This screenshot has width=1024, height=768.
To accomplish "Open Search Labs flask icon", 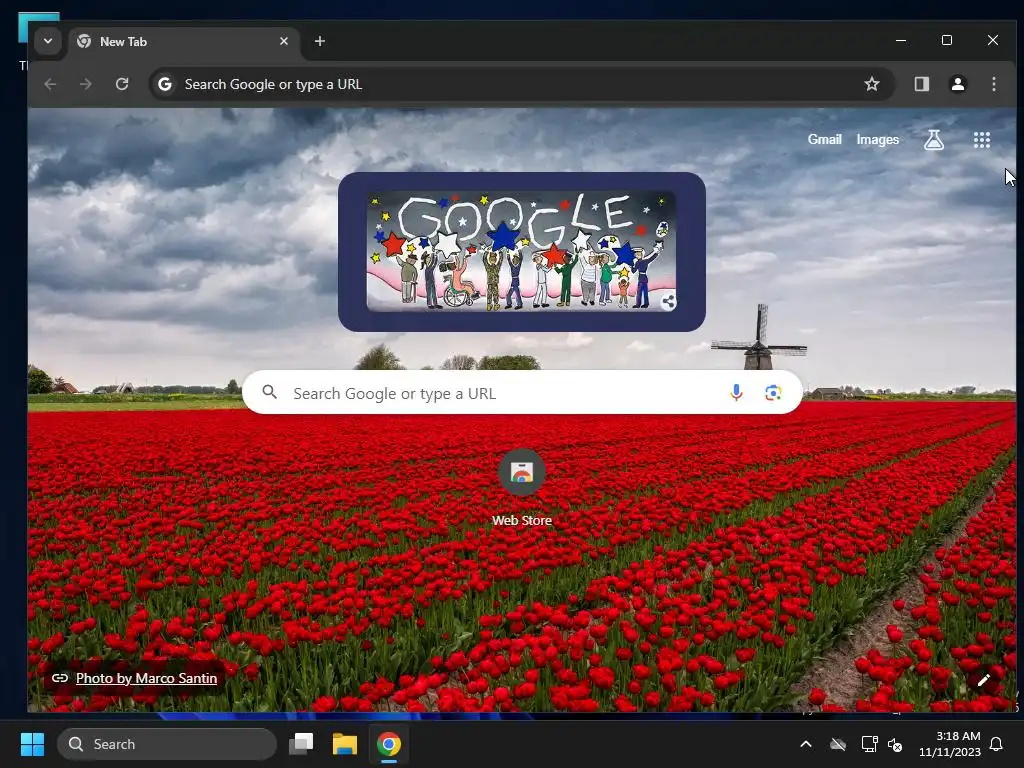I will 934,140.
